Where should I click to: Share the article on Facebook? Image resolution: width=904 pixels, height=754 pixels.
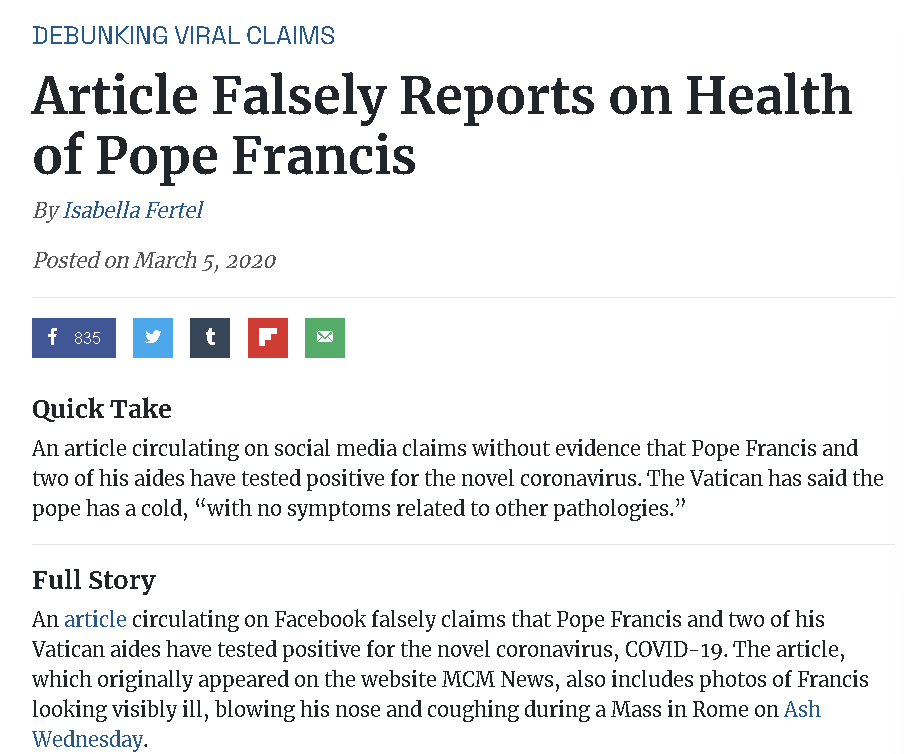click(53, 338)
